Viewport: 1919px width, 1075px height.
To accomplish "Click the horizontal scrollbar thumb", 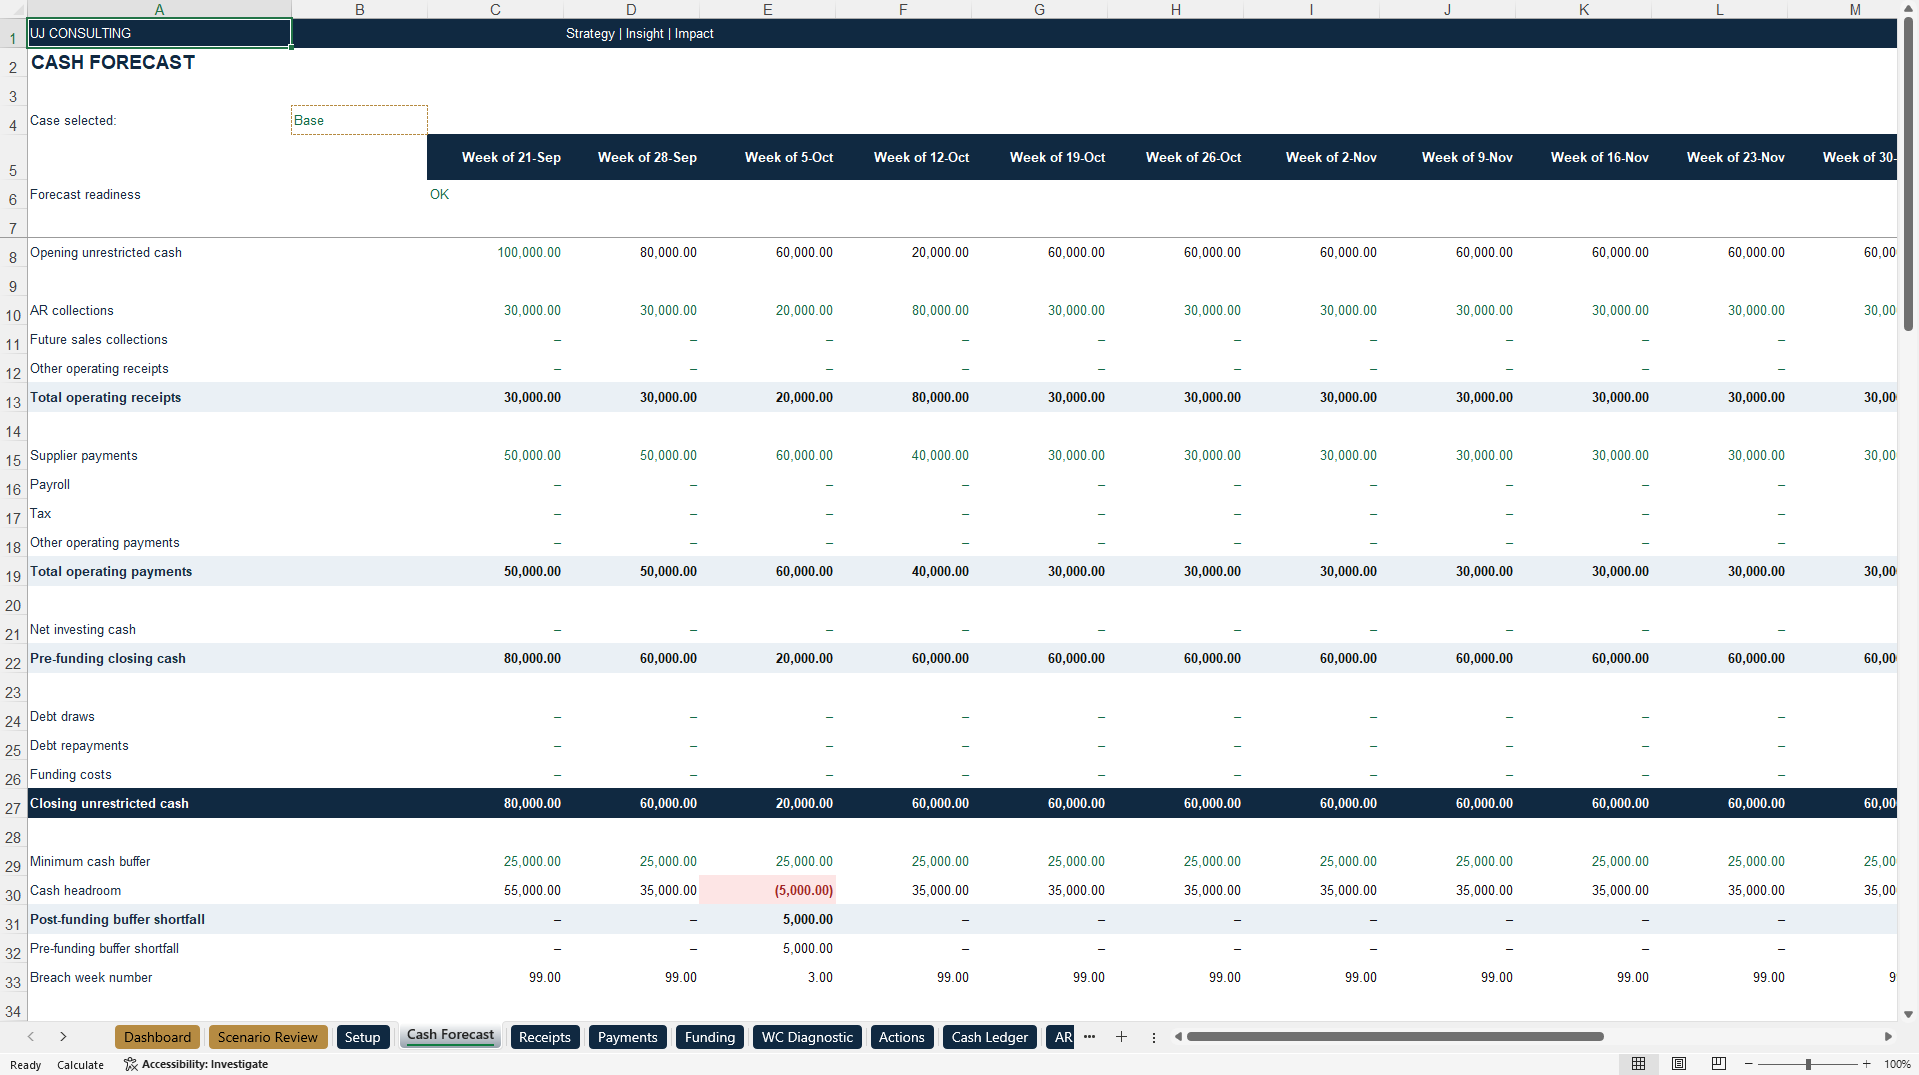I will (1395, 1037).
